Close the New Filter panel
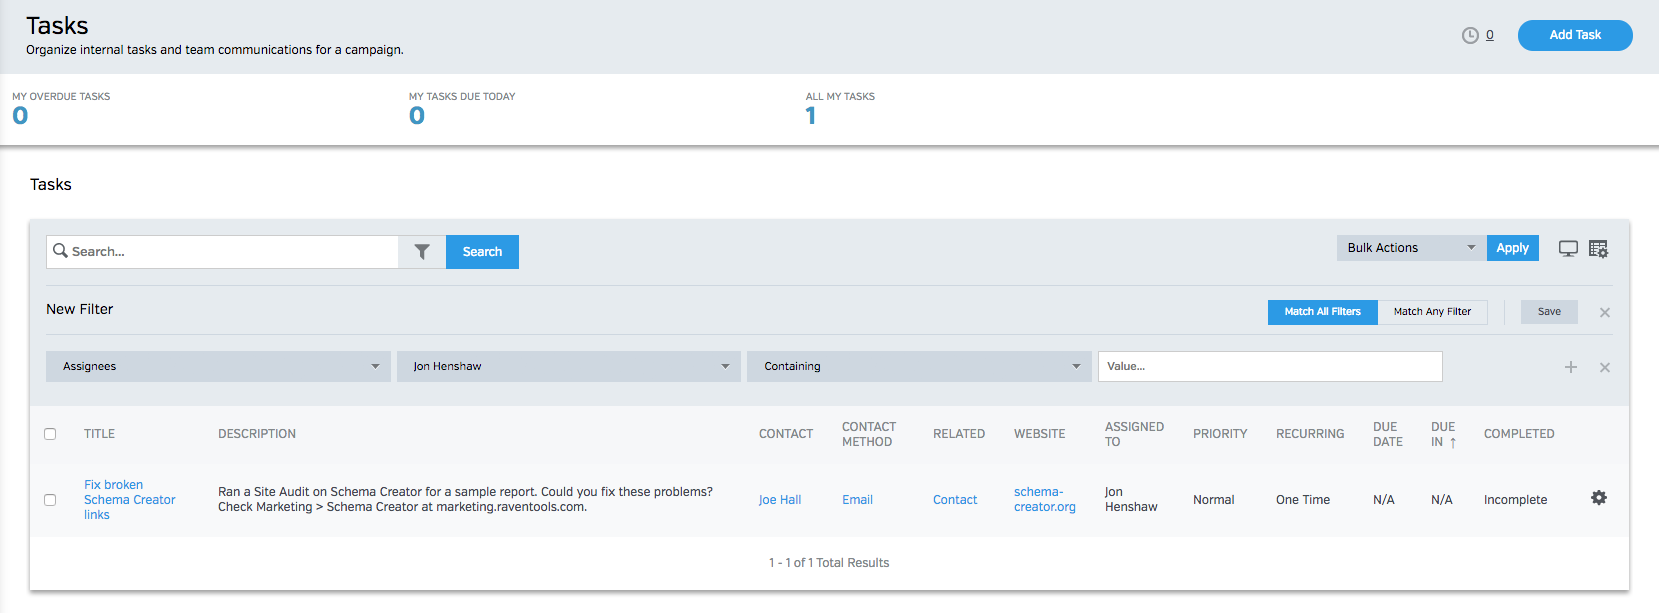Image resolution: width=1659 pixels, height=613 pixels. tap(1604, 313)
